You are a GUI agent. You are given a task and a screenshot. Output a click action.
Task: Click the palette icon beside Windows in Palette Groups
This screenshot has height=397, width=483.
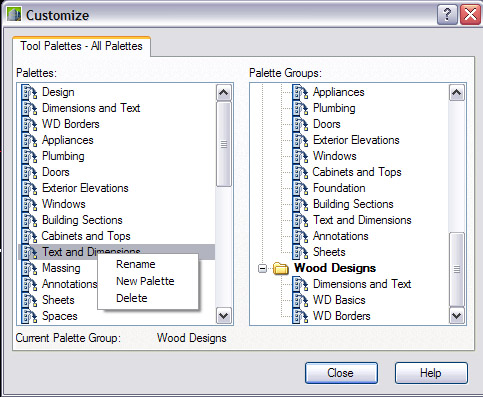click(300, 156)
